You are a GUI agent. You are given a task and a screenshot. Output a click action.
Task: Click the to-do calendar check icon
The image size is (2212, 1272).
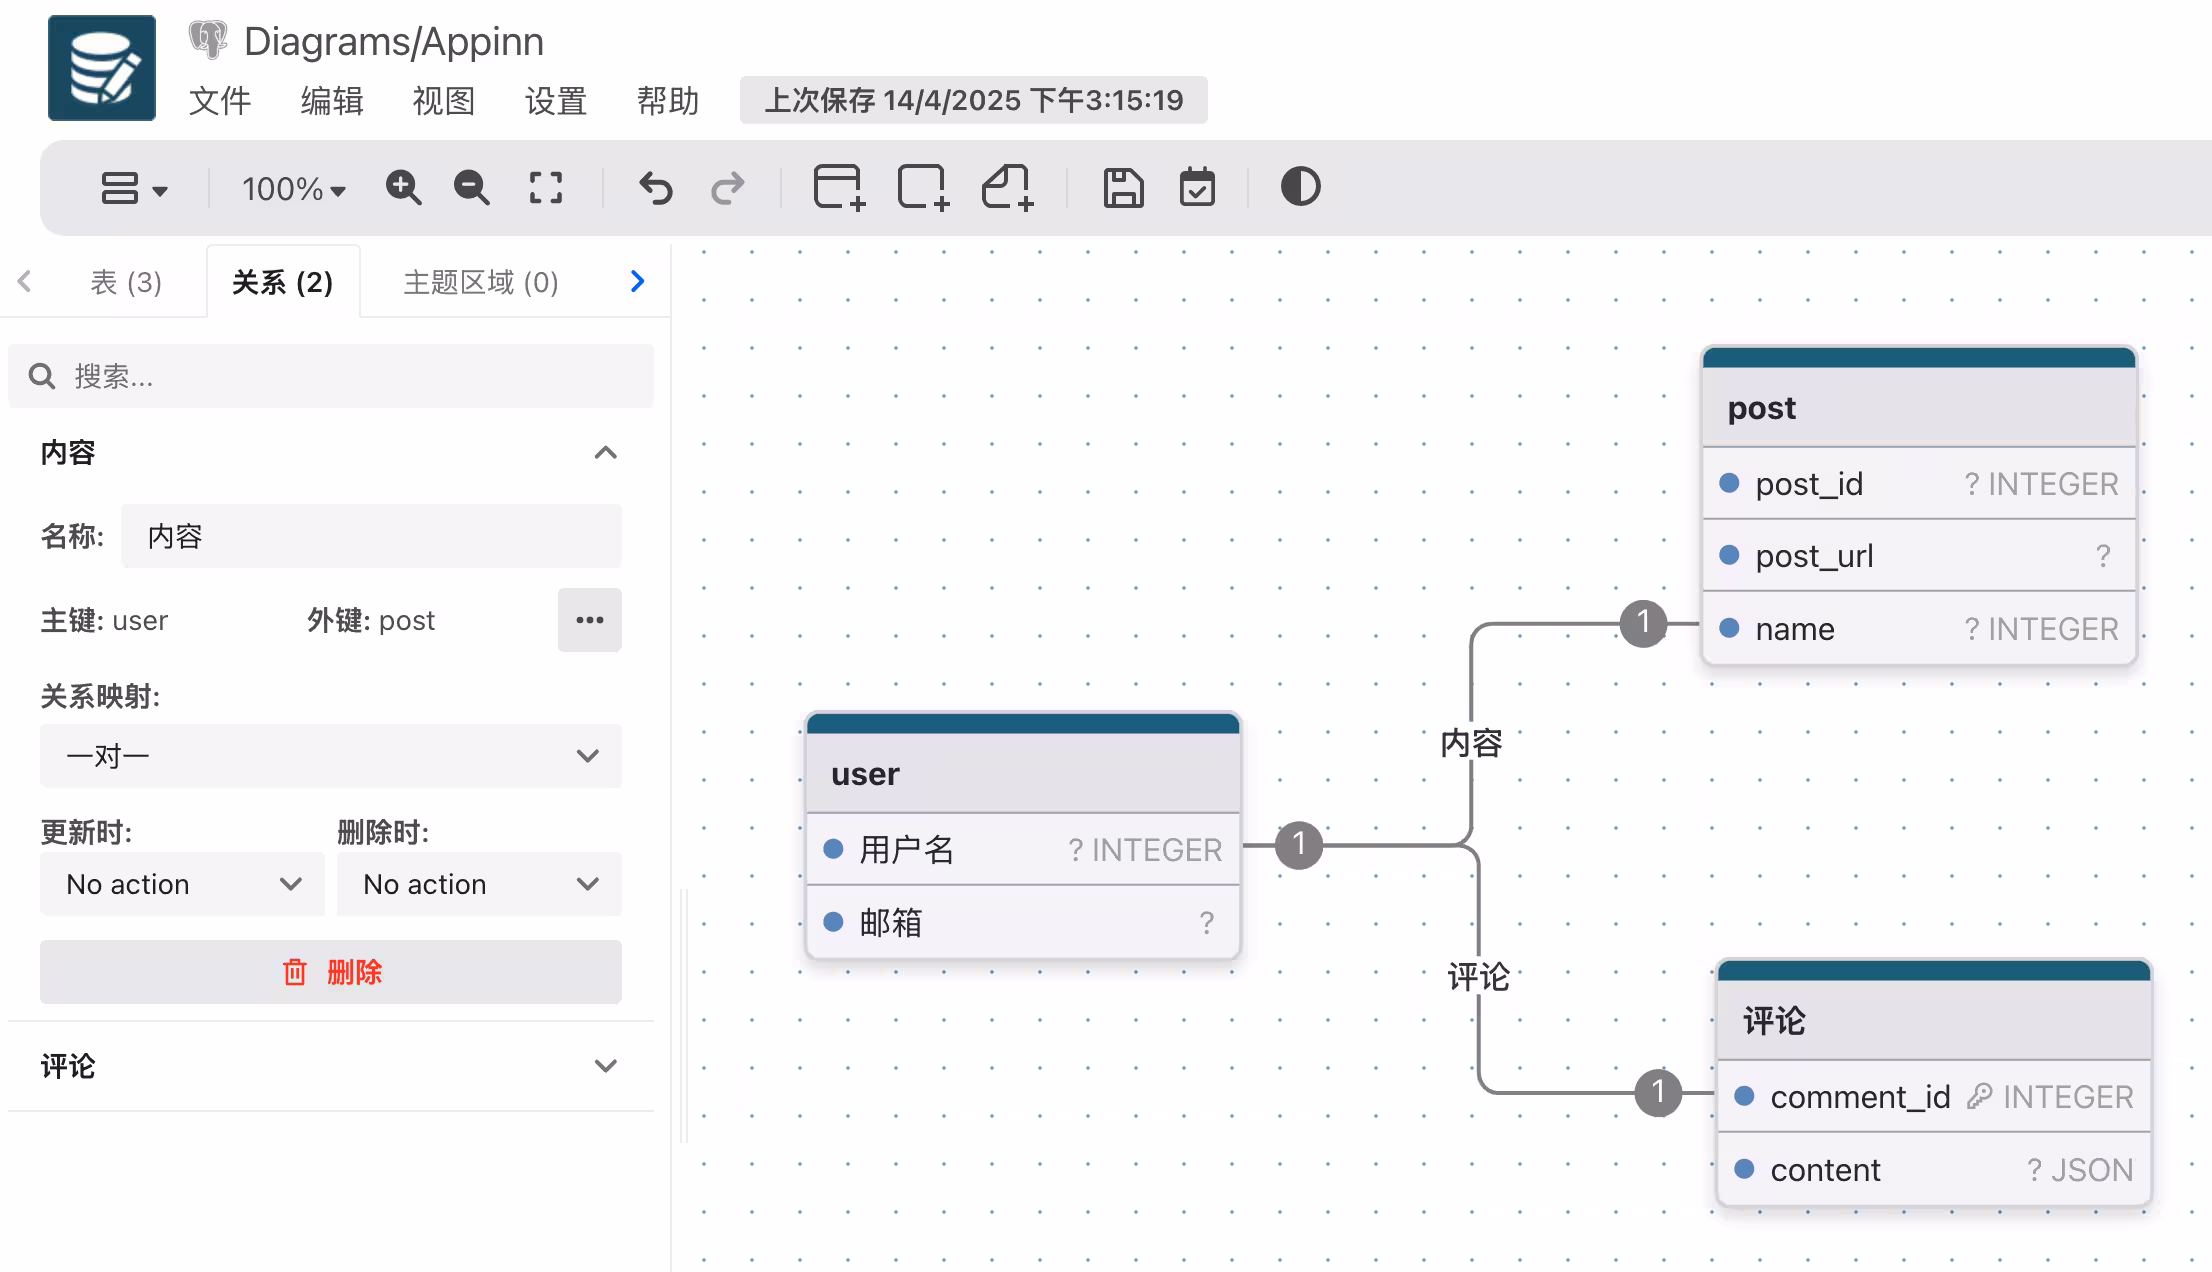pos(1197,187)
